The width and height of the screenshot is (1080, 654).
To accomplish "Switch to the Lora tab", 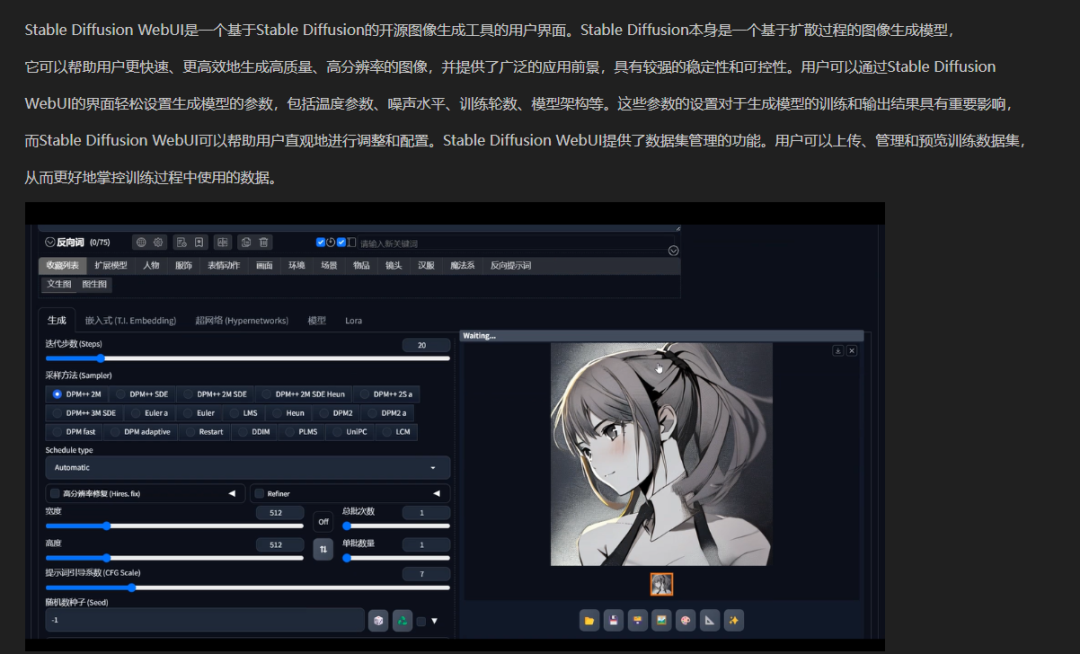I will coord(353,321).
